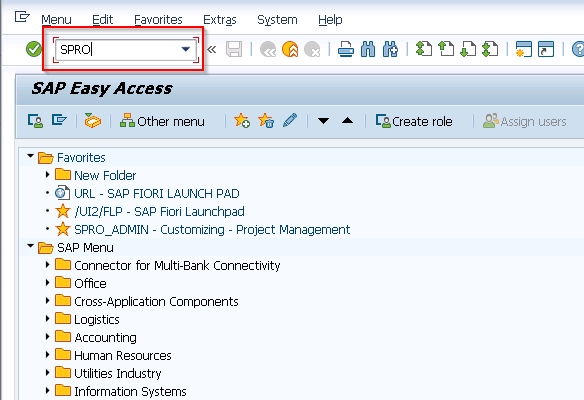This screenshot has width=584, height=400.
Task: Click the Print icon in toolbar
Action: [x=346, y=49]
